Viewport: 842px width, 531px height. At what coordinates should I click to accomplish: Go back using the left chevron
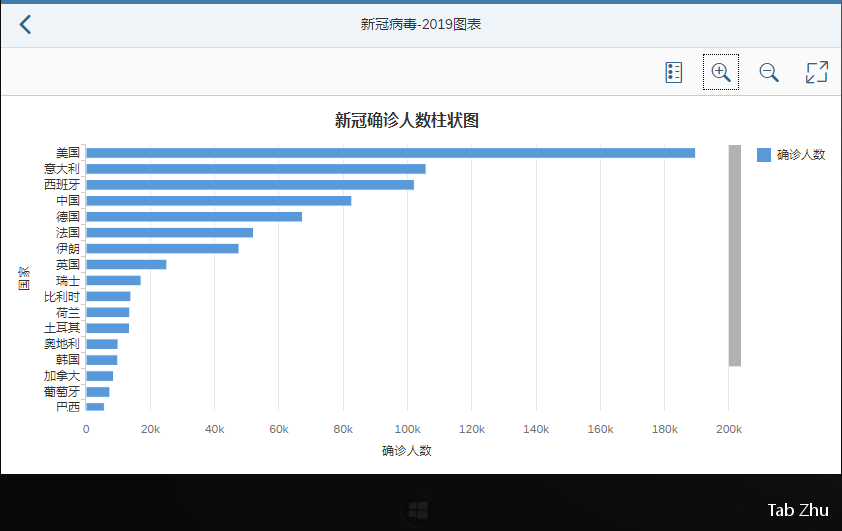click(x=25, y=24)
